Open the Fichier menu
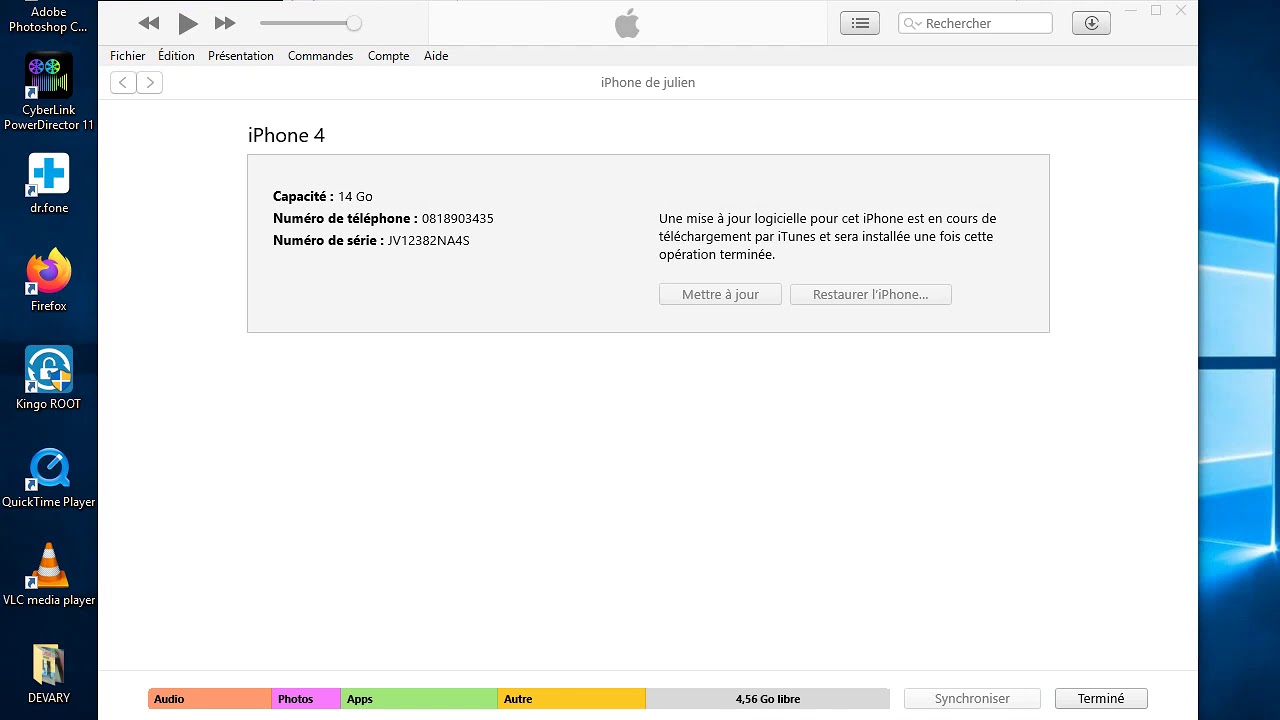The image size is (1280, 720). point(127,56)
